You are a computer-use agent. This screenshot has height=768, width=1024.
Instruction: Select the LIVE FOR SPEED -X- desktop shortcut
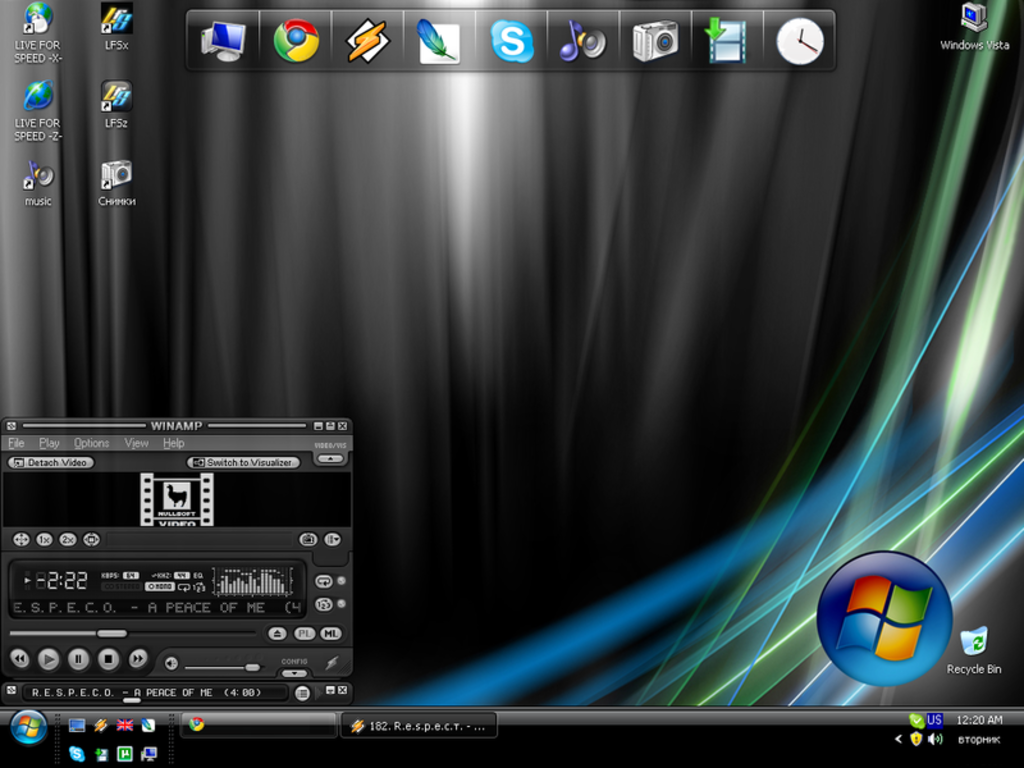37,33
